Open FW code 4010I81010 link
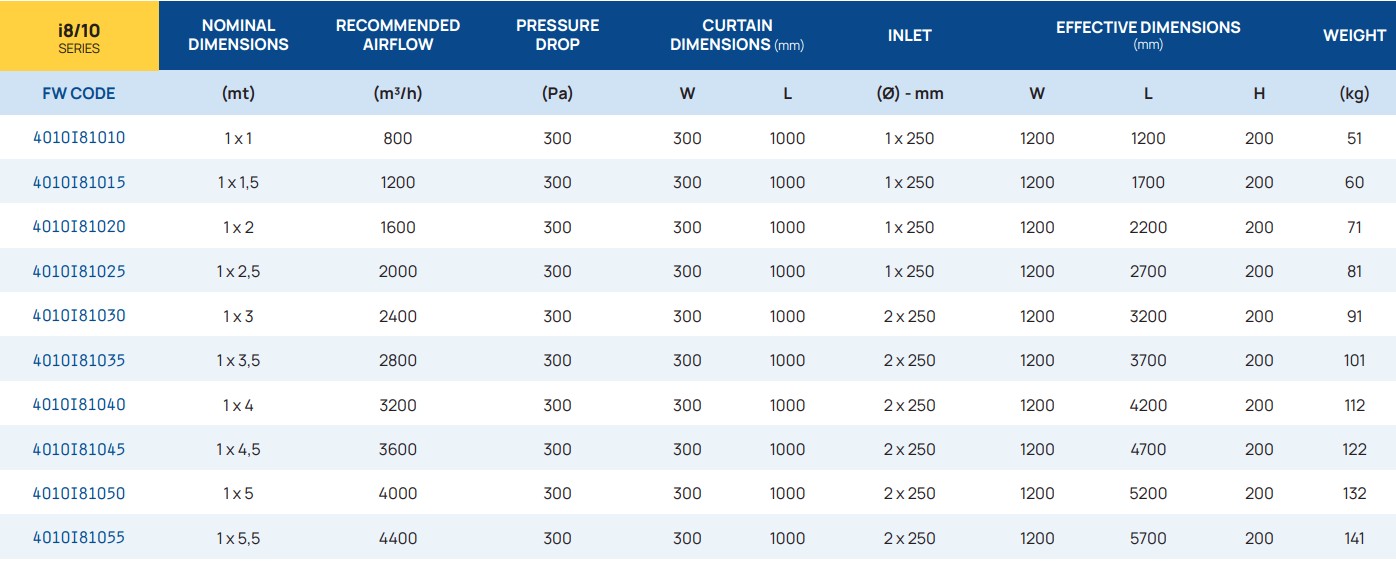Viewport: 1396px width, 561px height. (x=79, y=138)
